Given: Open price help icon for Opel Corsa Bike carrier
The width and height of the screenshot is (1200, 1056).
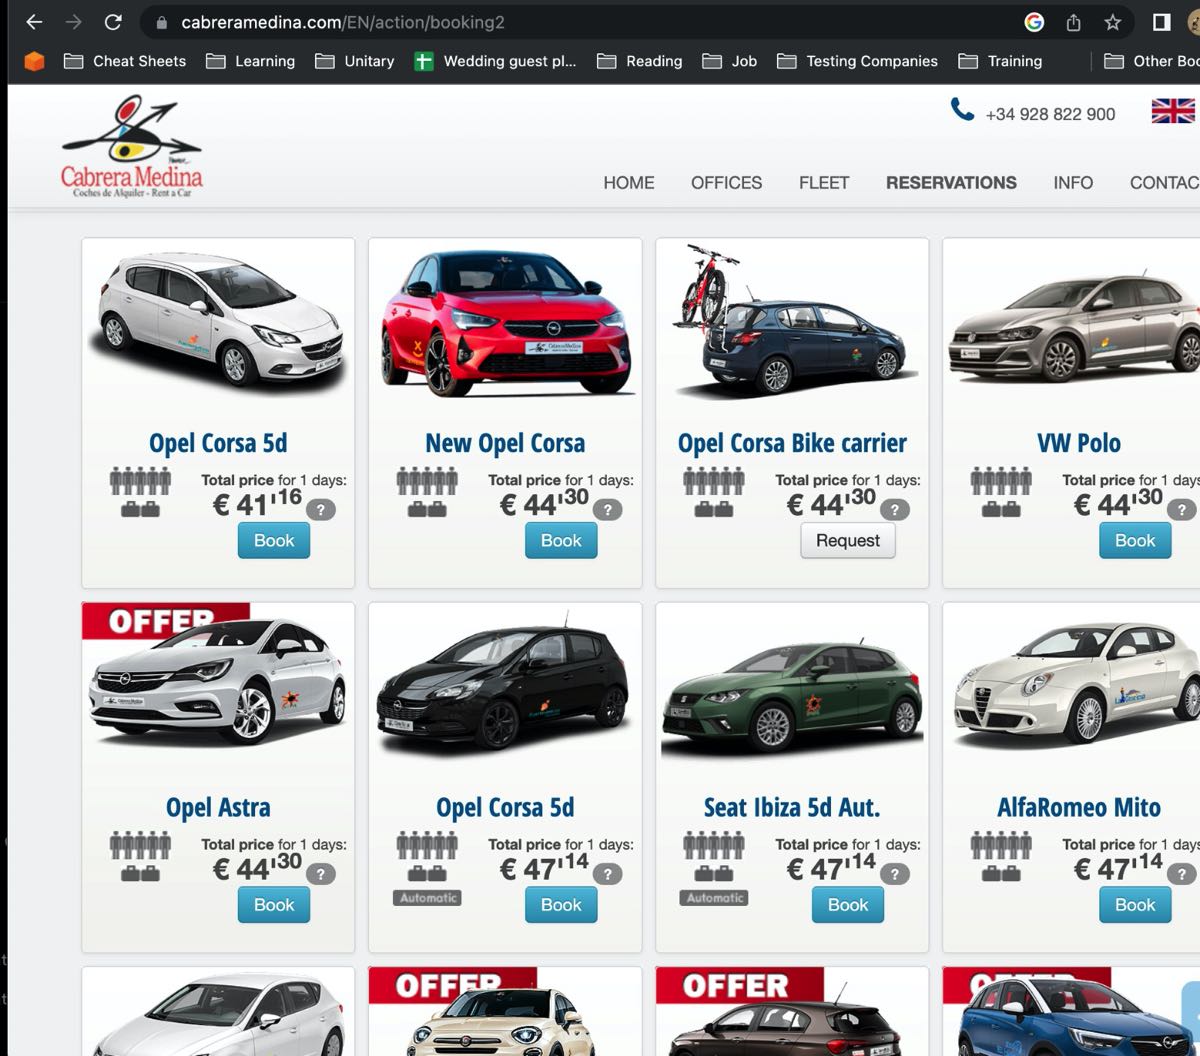Looking at the screenshot, I should [x=894, y=510].
